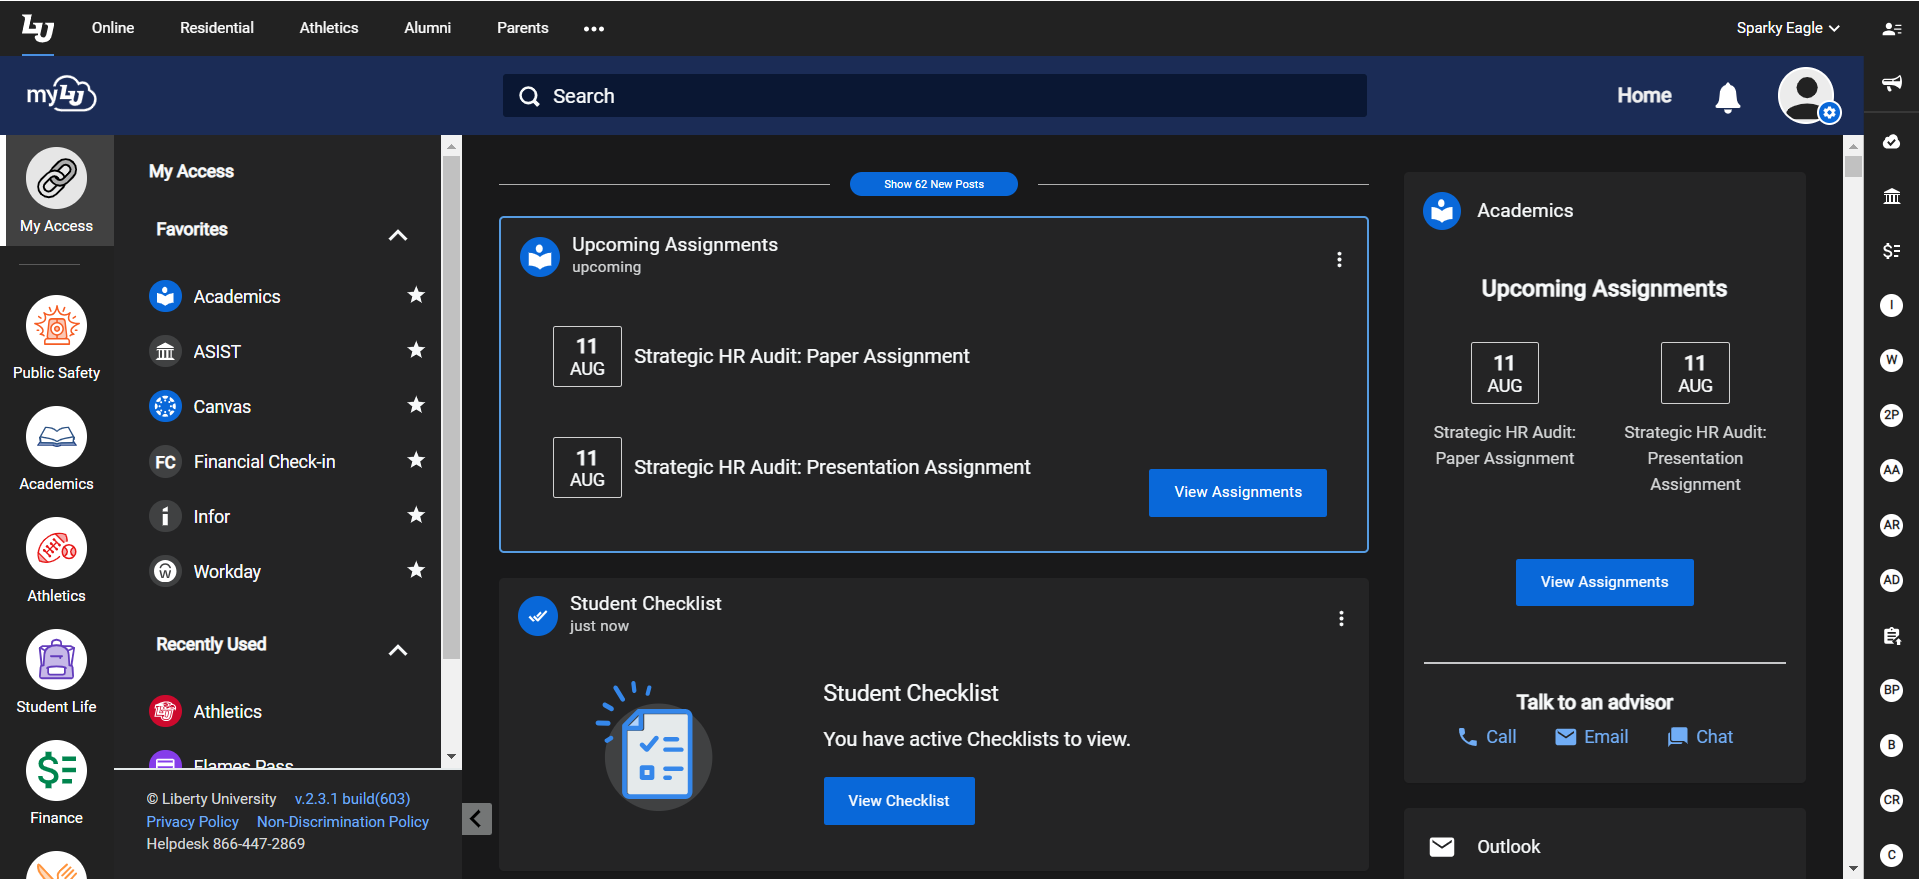Click the W circle icon in right rail

pyautogui.click(x=1891, y=360)
